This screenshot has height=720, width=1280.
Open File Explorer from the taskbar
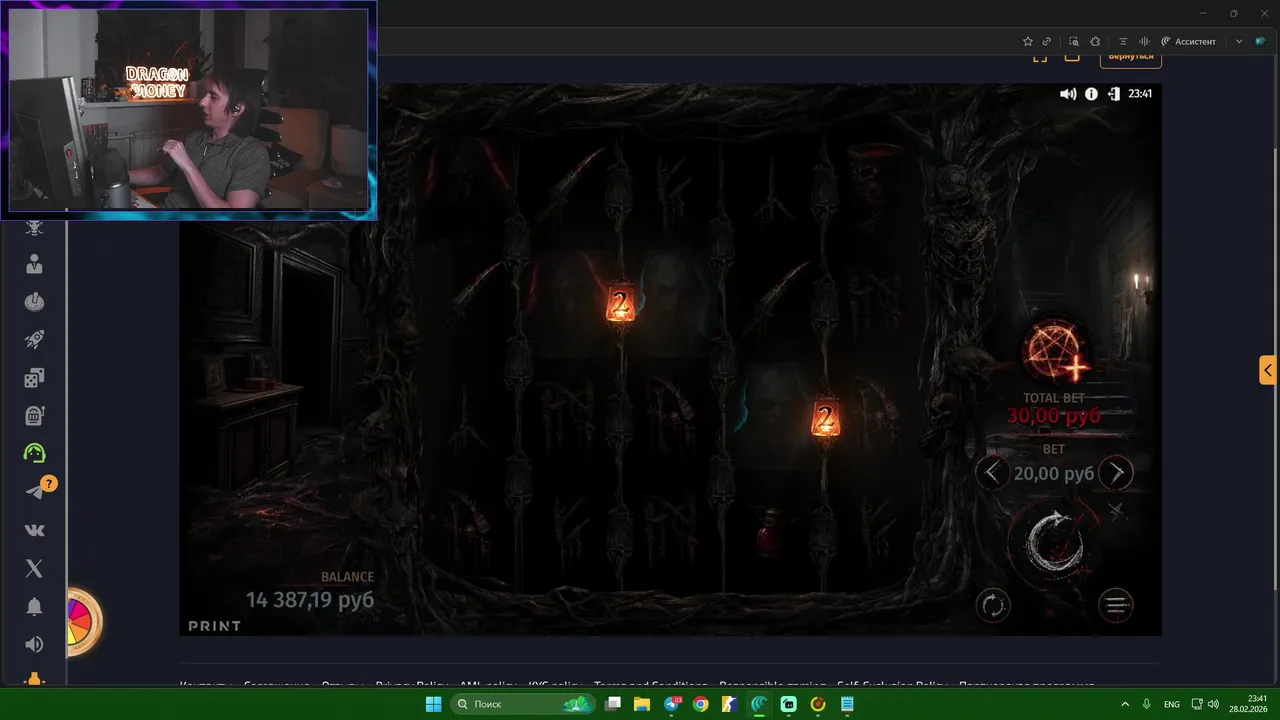[x=642, y=704]
